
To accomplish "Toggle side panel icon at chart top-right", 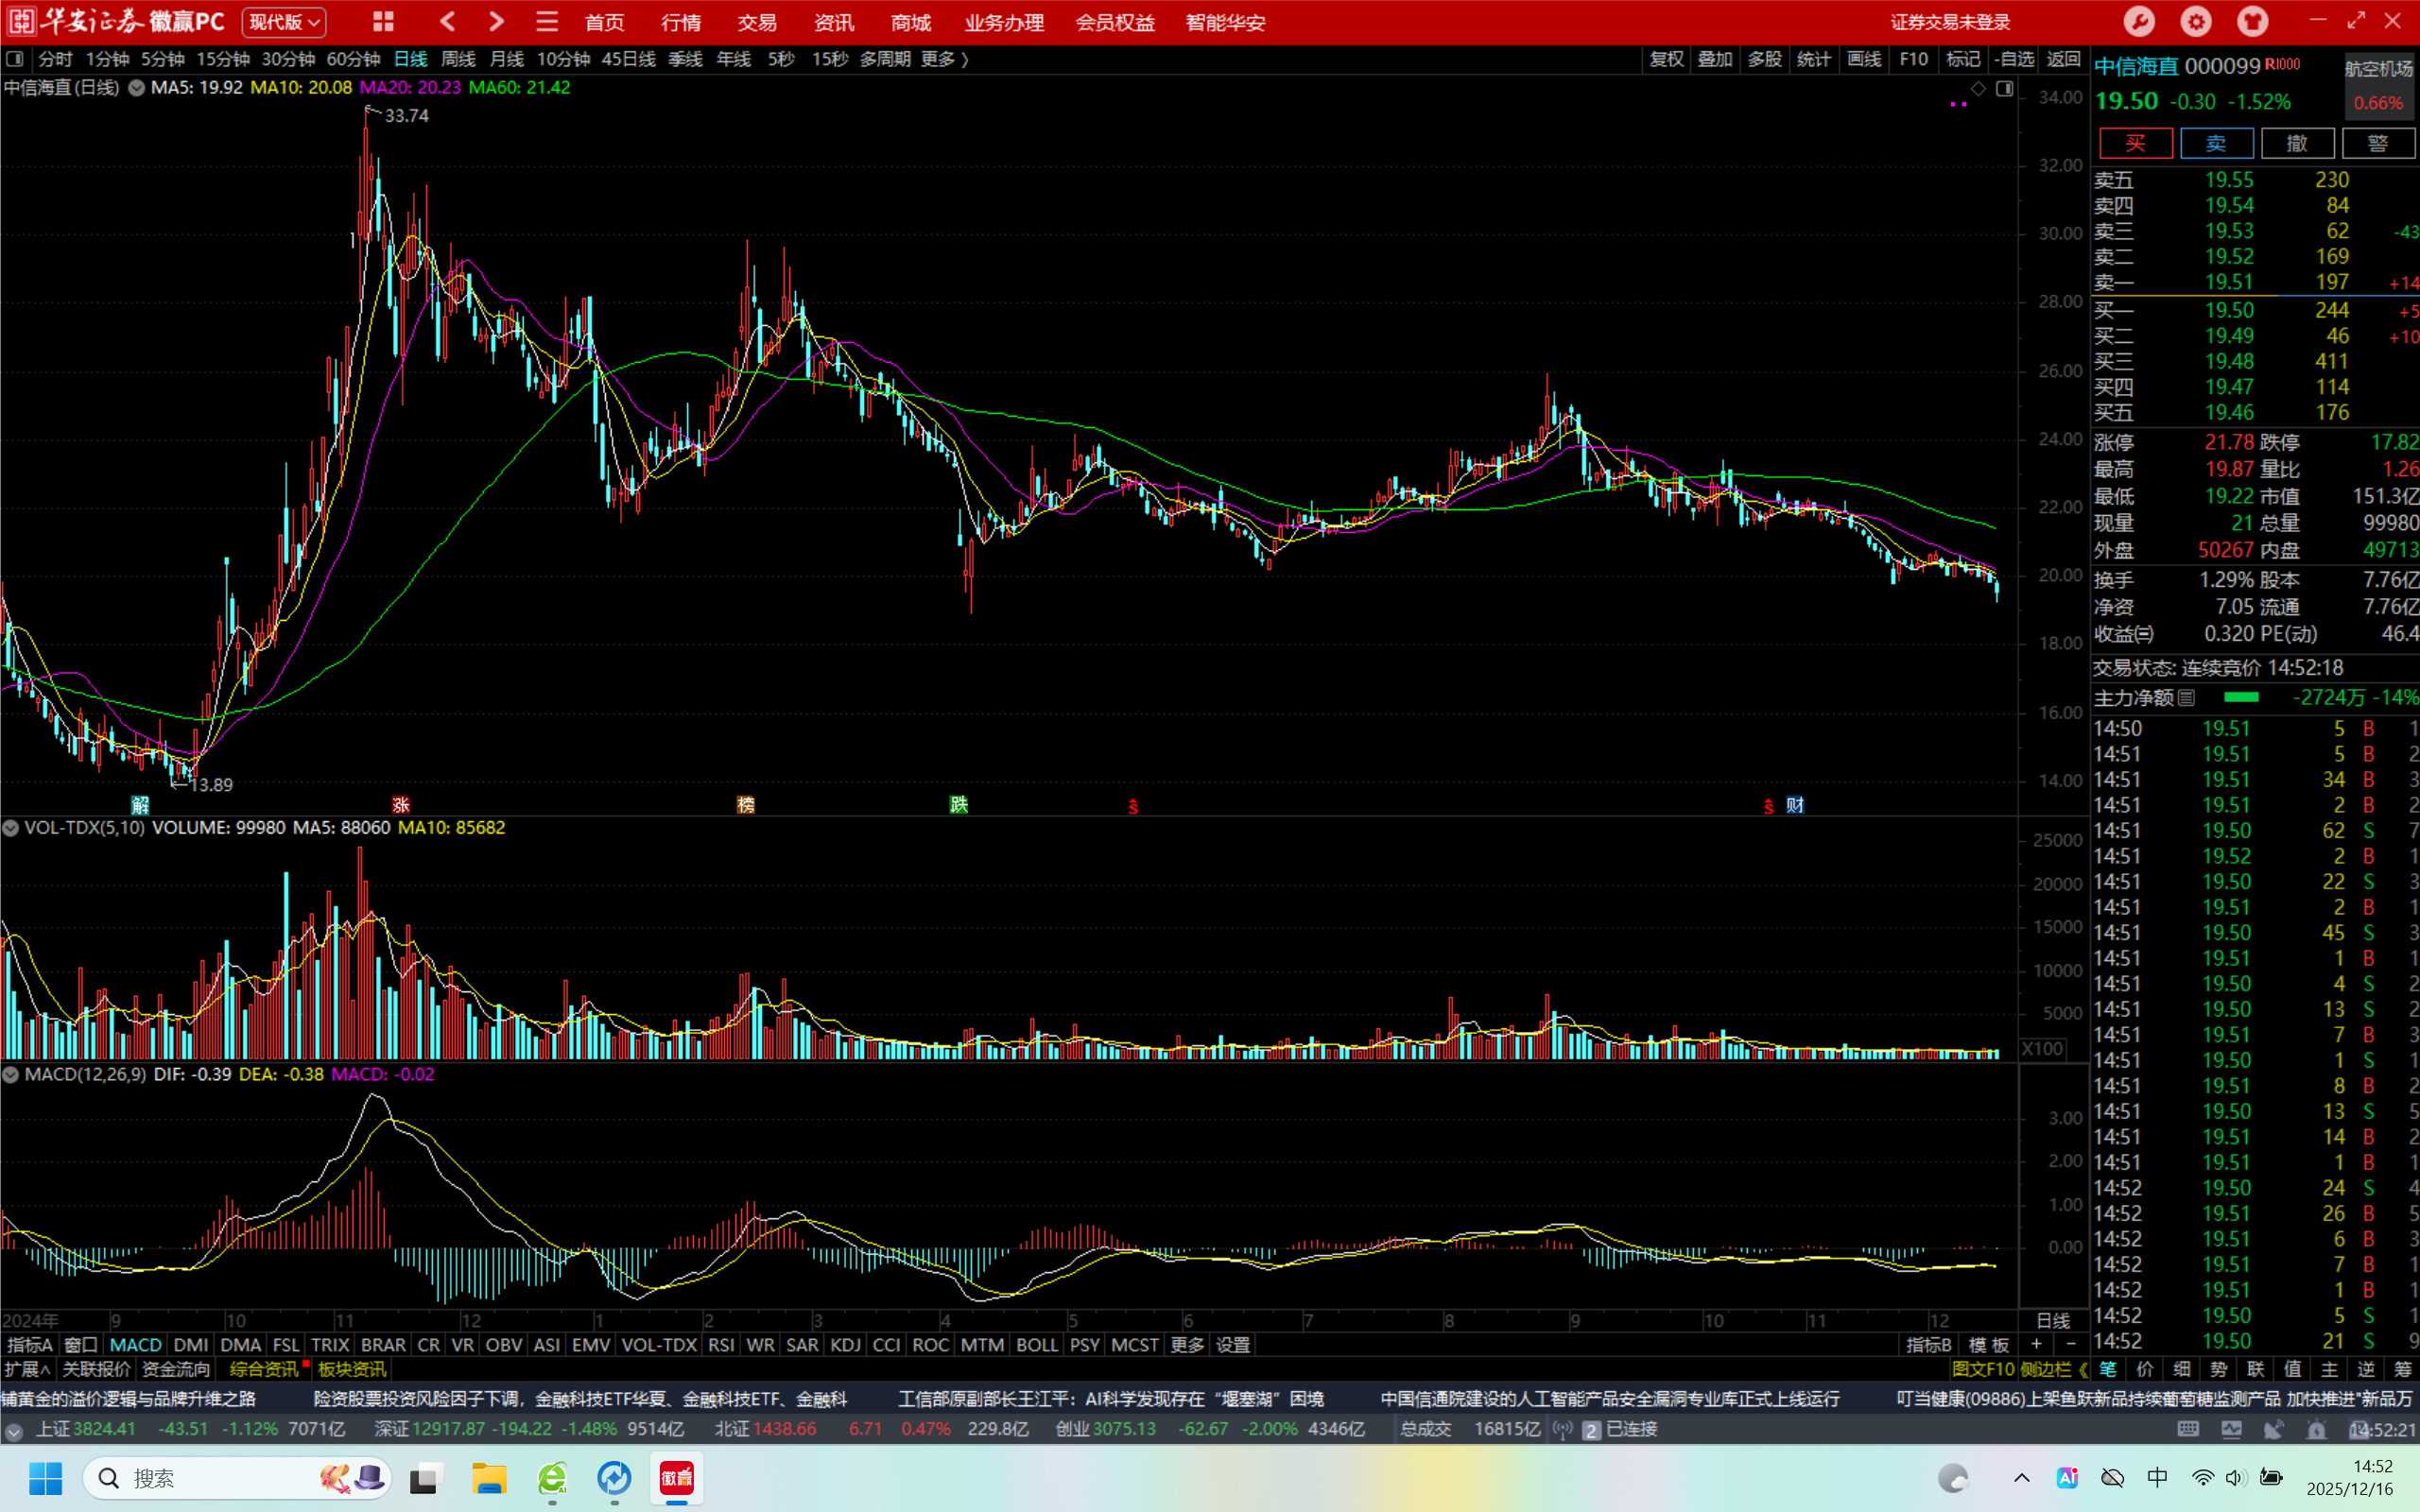I will 2004,89.
